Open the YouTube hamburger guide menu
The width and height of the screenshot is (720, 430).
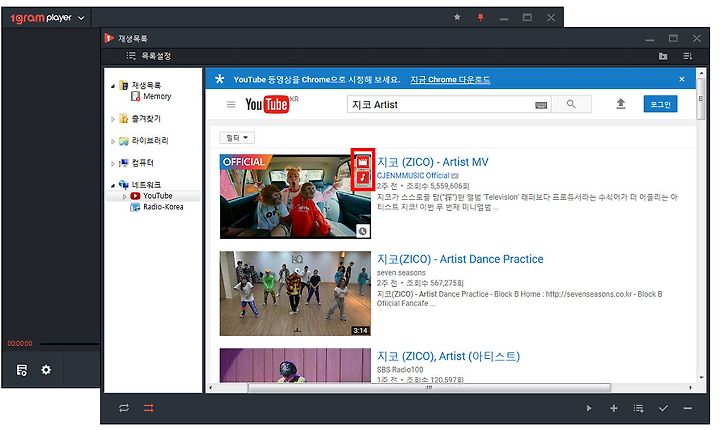(231, 105)
